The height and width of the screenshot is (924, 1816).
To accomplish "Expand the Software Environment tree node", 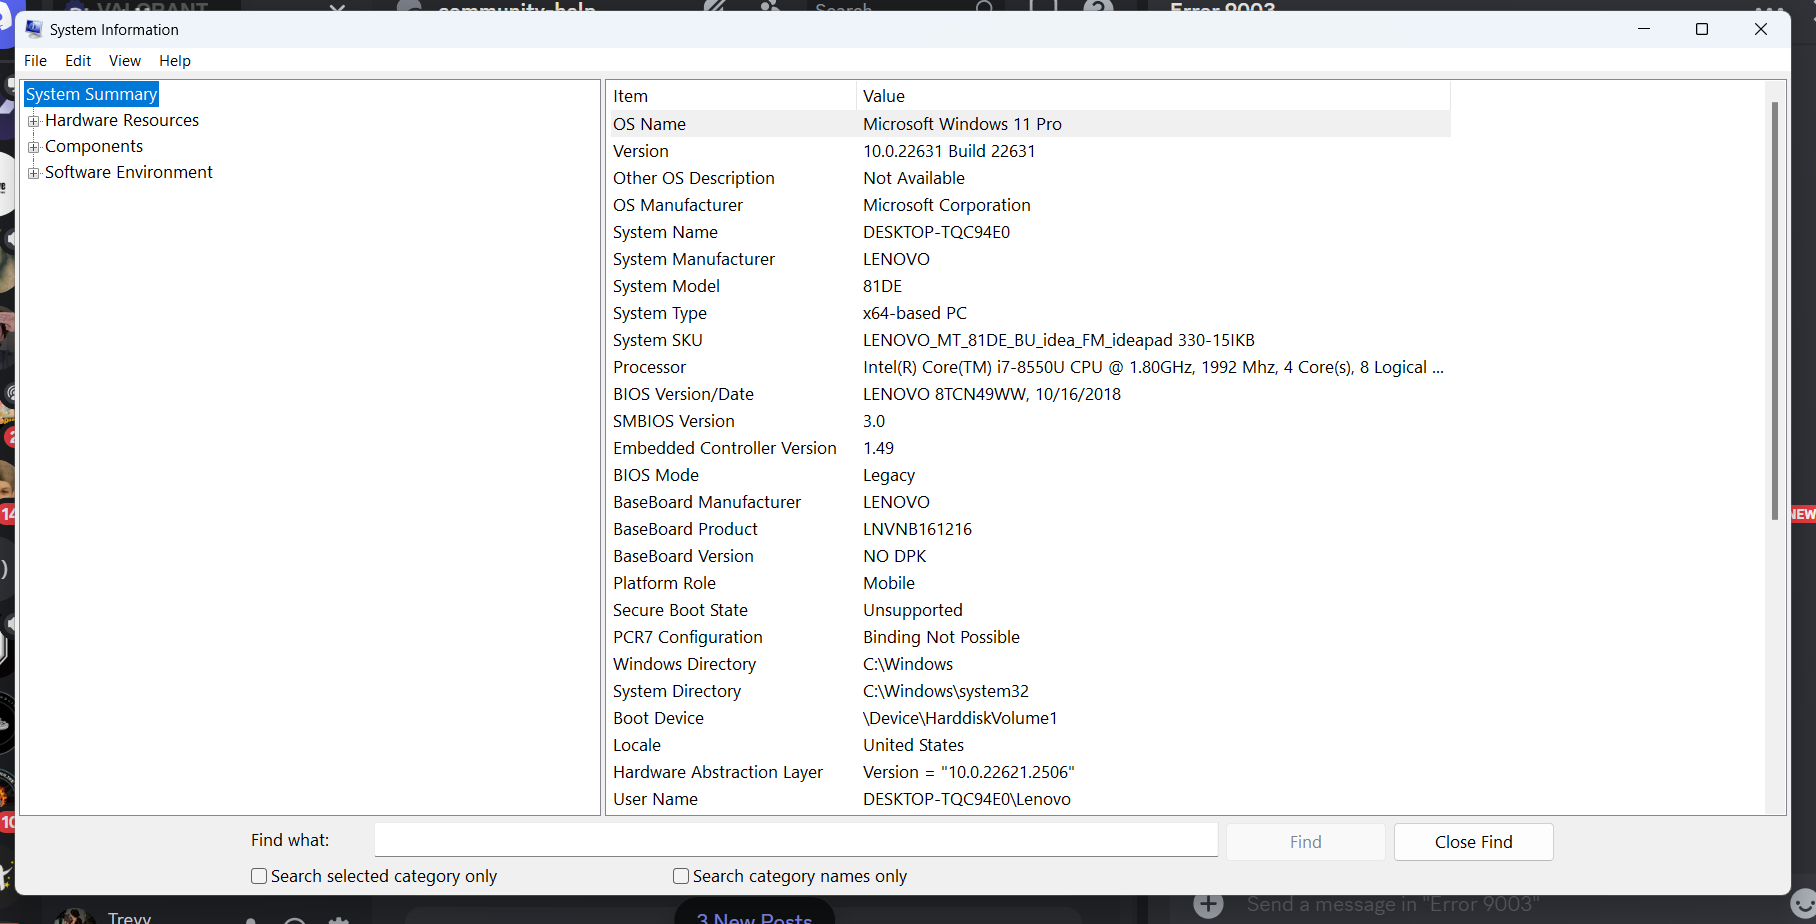I will [x=34, y=173].
